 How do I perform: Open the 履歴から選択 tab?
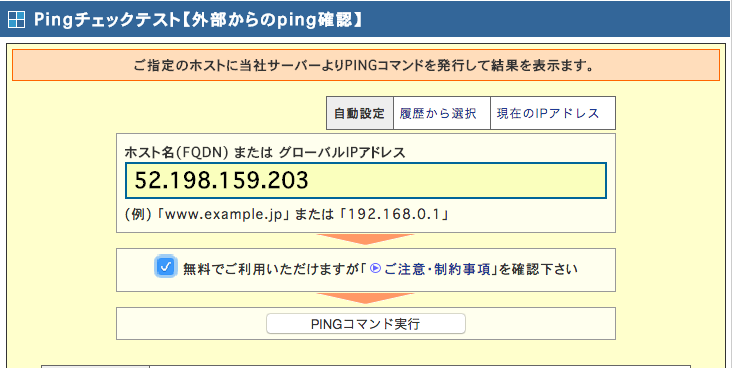tap(438, 113)
